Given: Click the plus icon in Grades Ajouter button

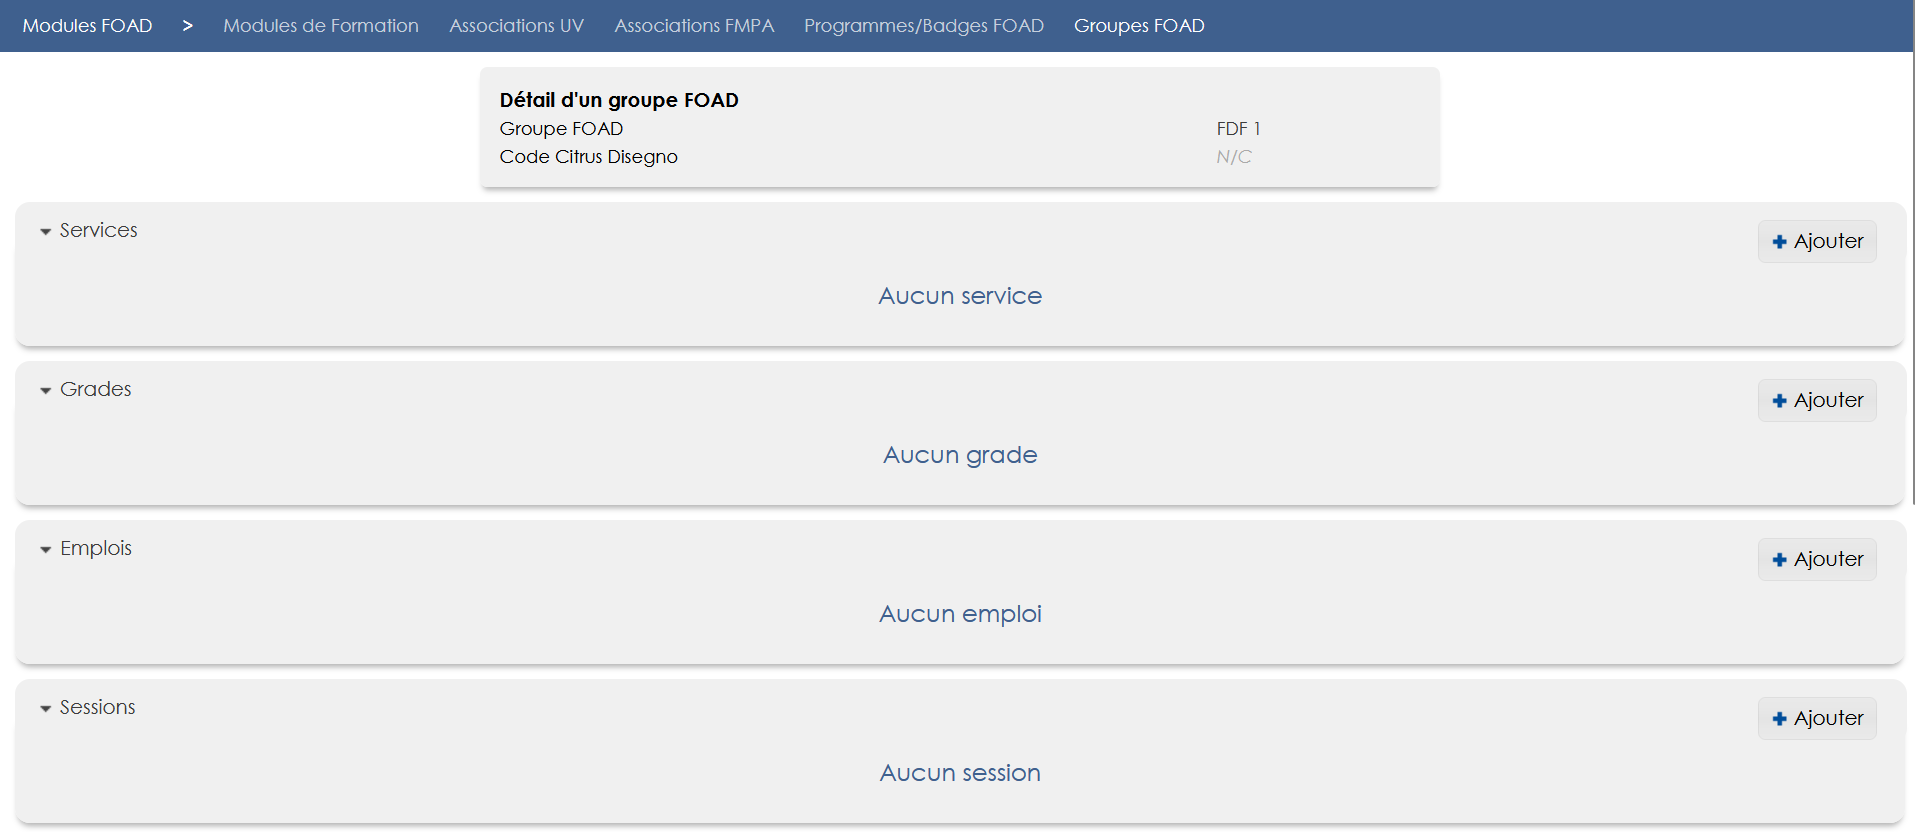Looking at the screenshot, I should point(1779,401).
